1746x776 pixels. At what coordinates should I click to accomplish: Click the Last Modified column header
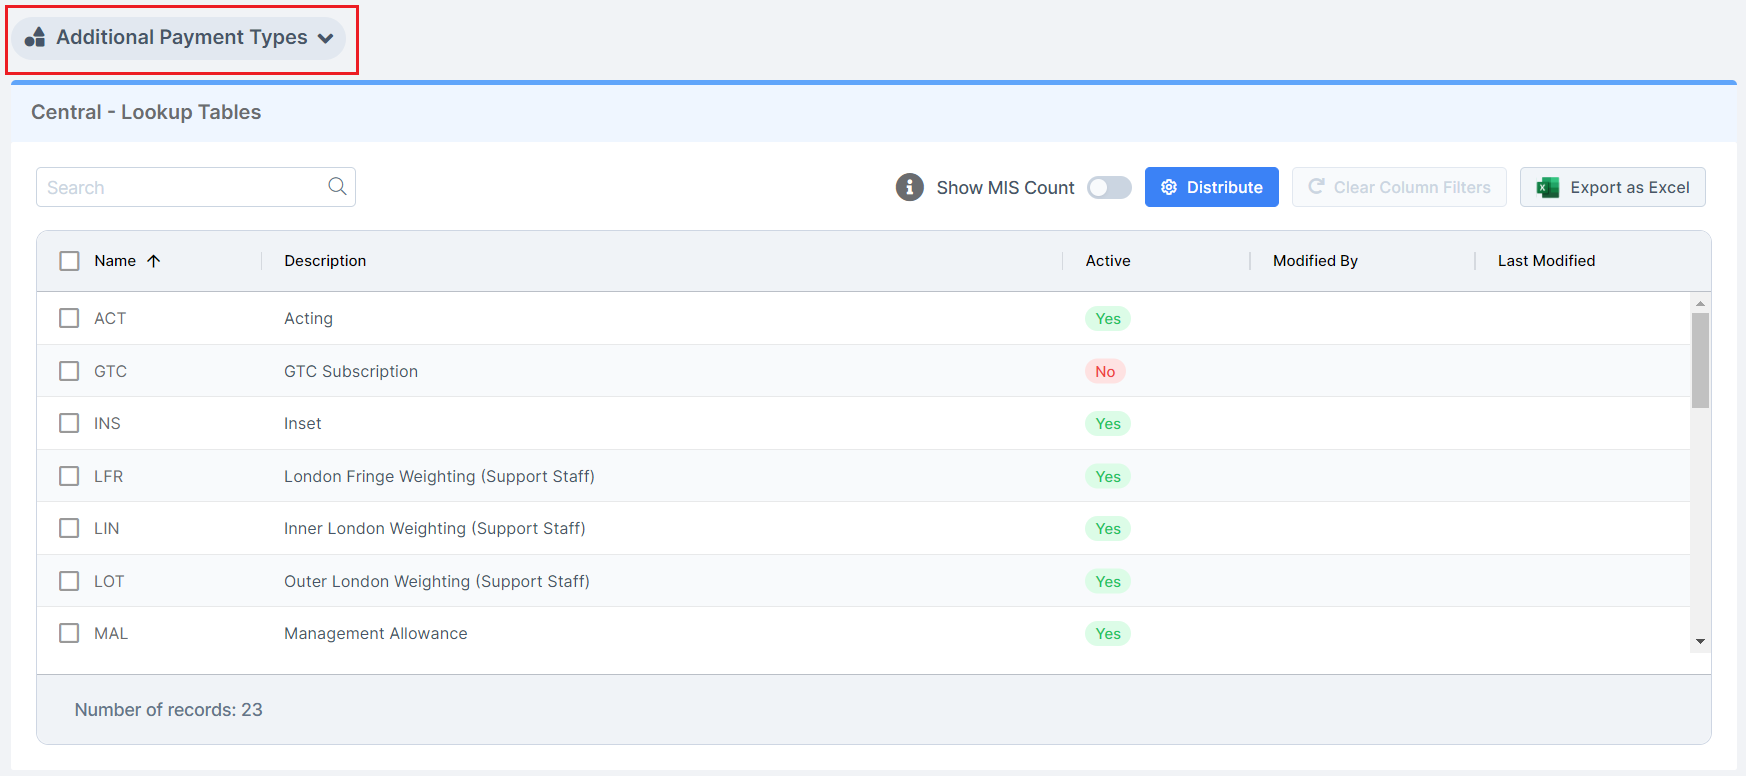pyautogui.click(x=1546, y=261)
